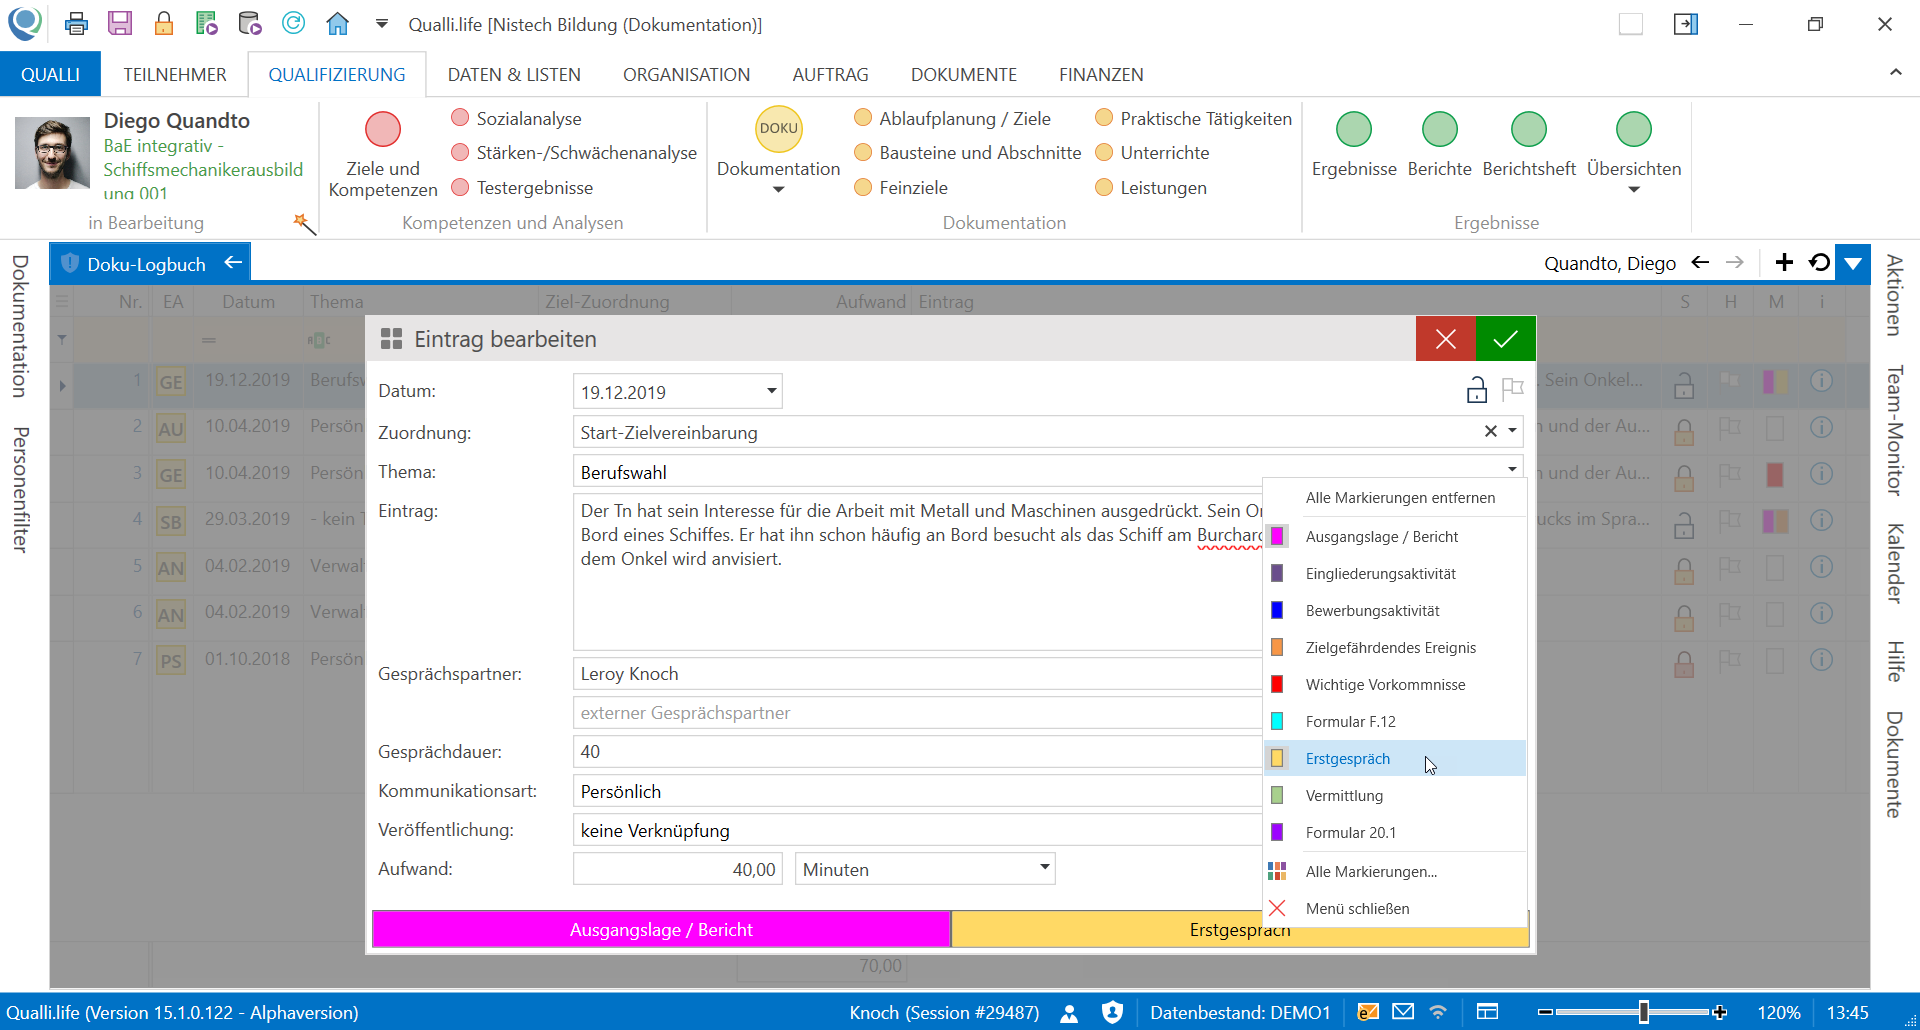The image size is (1920, 1030).
Task: Open Stärken-/Schwächenanalyse
Action: click(x=574, y=152)
